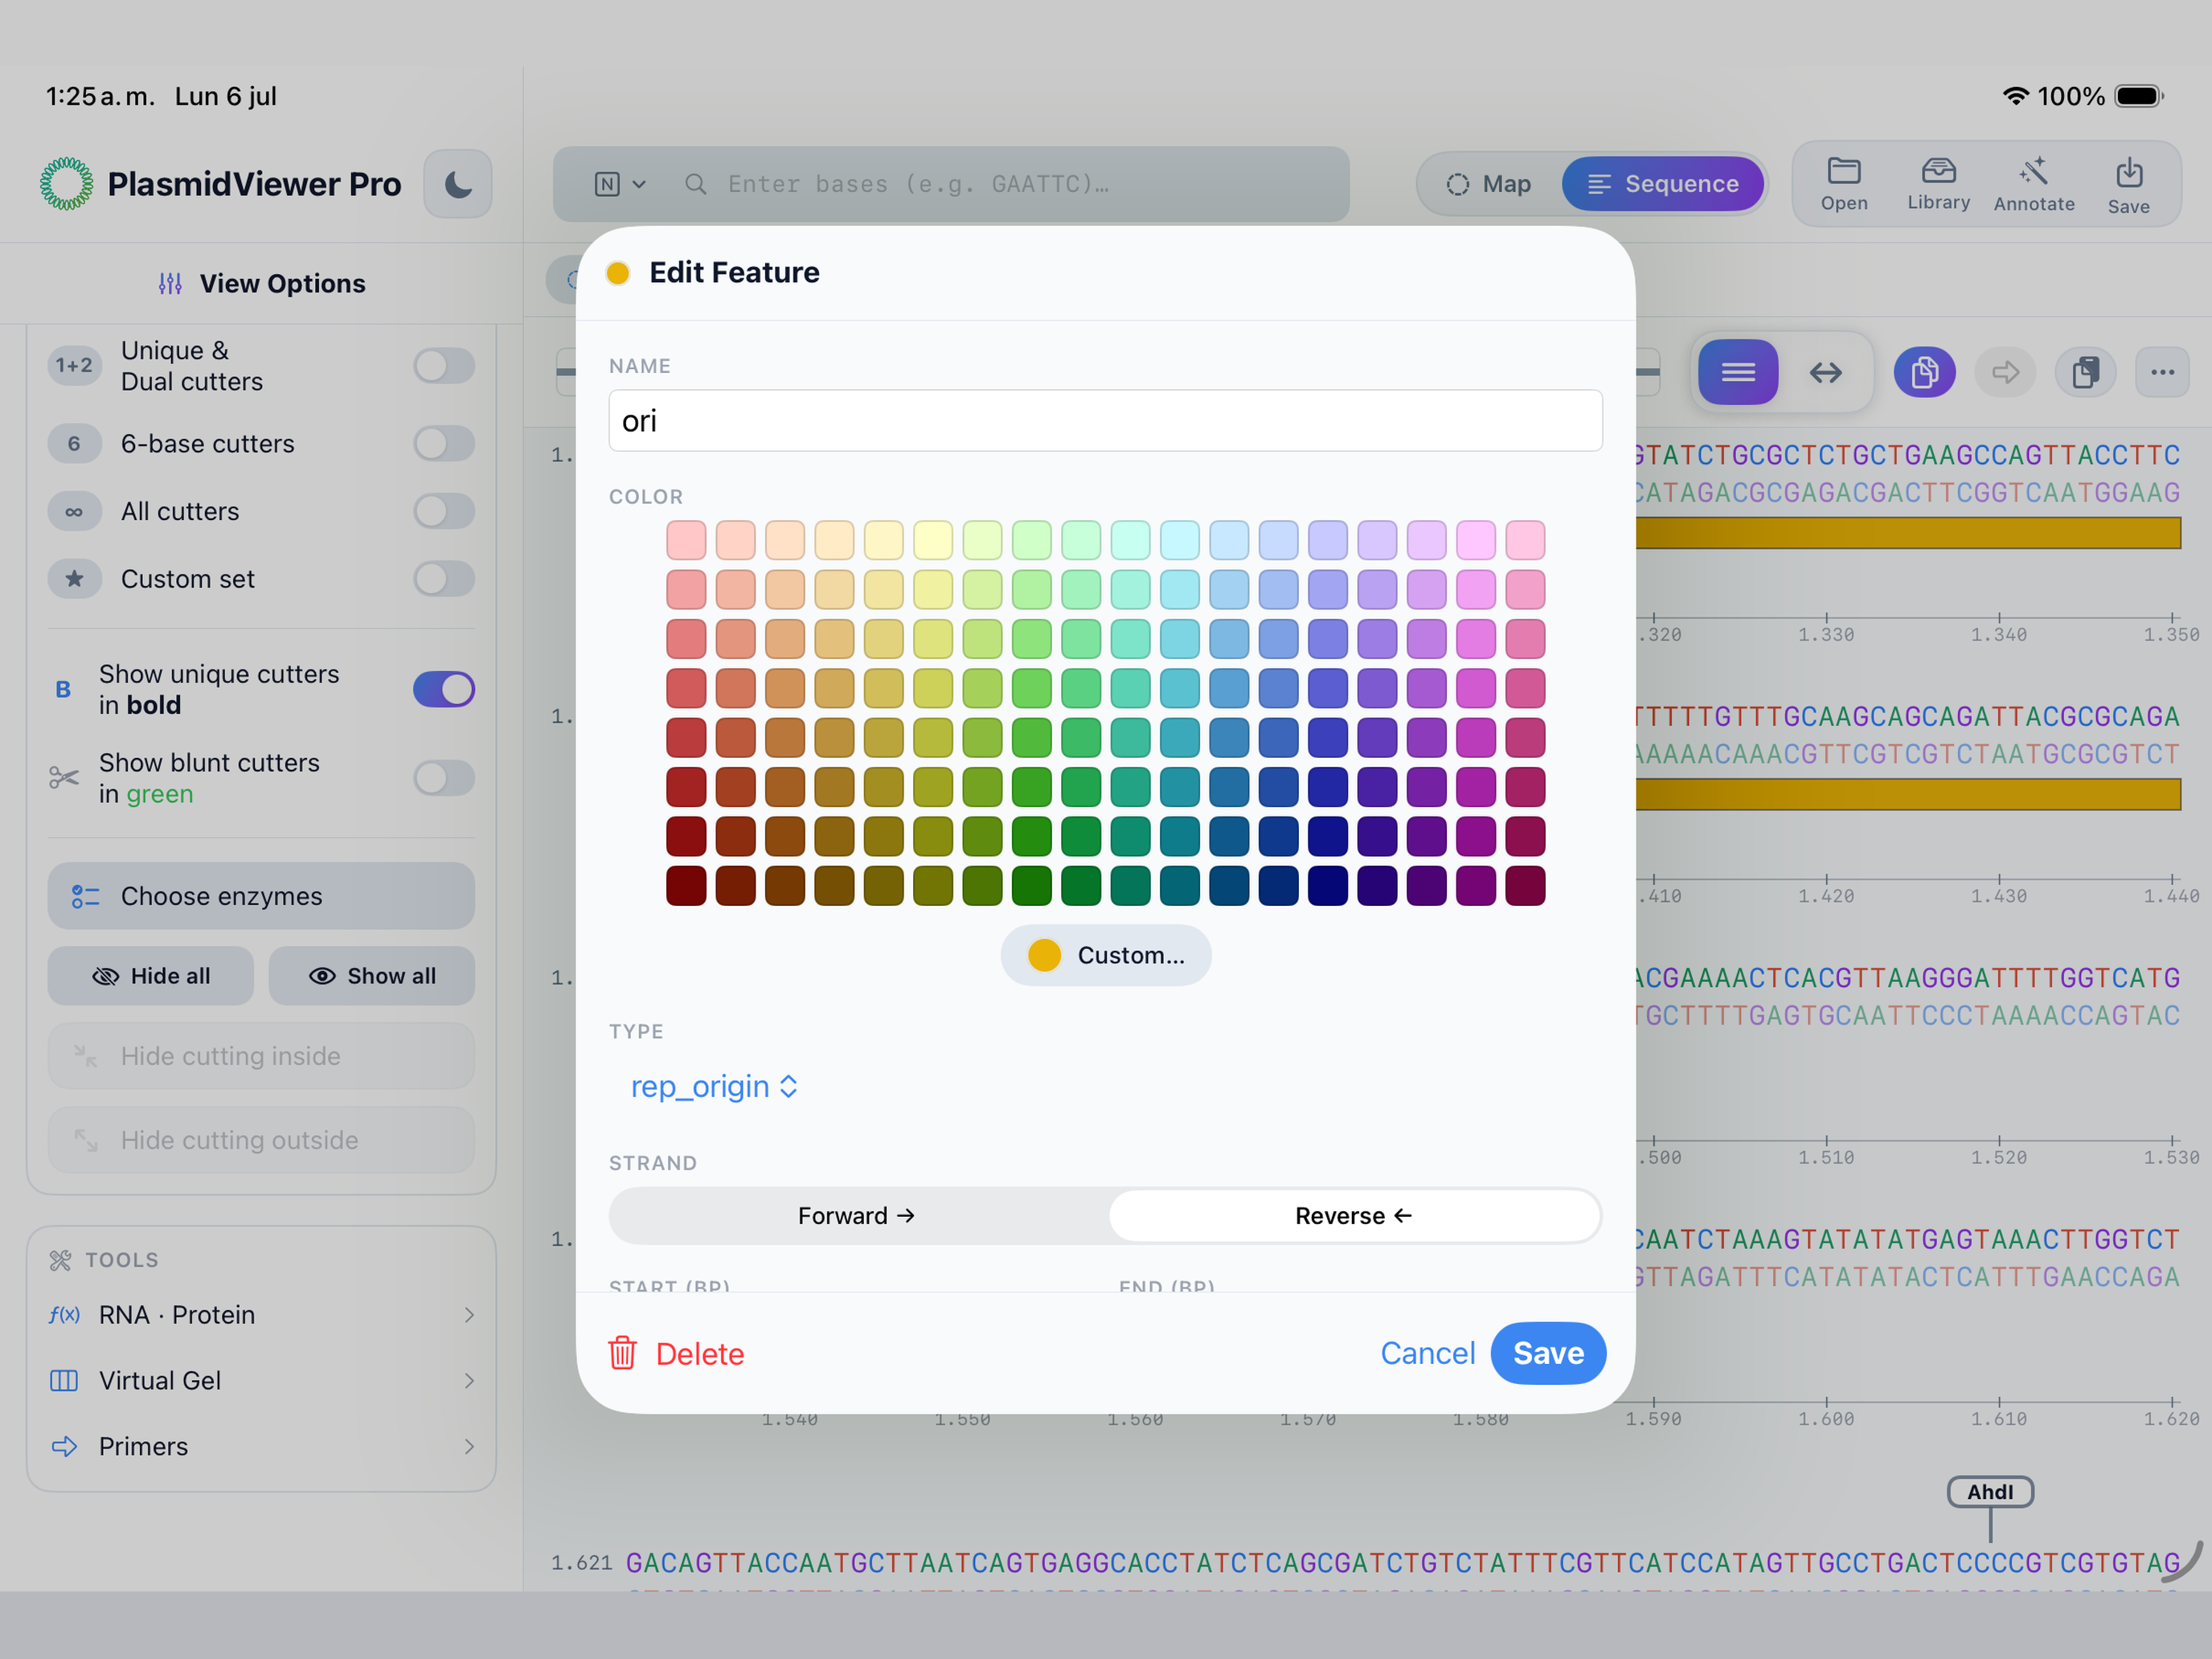Click the Choose enzymes list icon
The image size is (2212, 1659).
click(x=85, y=896)
